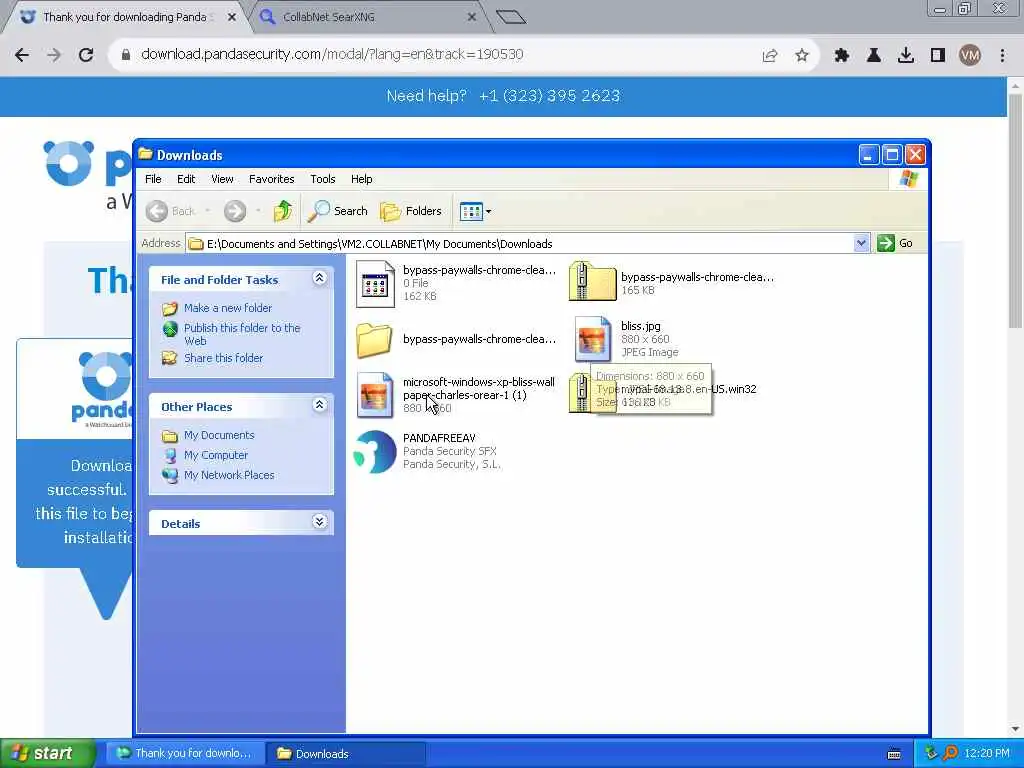Screen dimensions: 1024x768
Task: Close the CollabNet SearXNG tab
Action: [x=472, y=18]
